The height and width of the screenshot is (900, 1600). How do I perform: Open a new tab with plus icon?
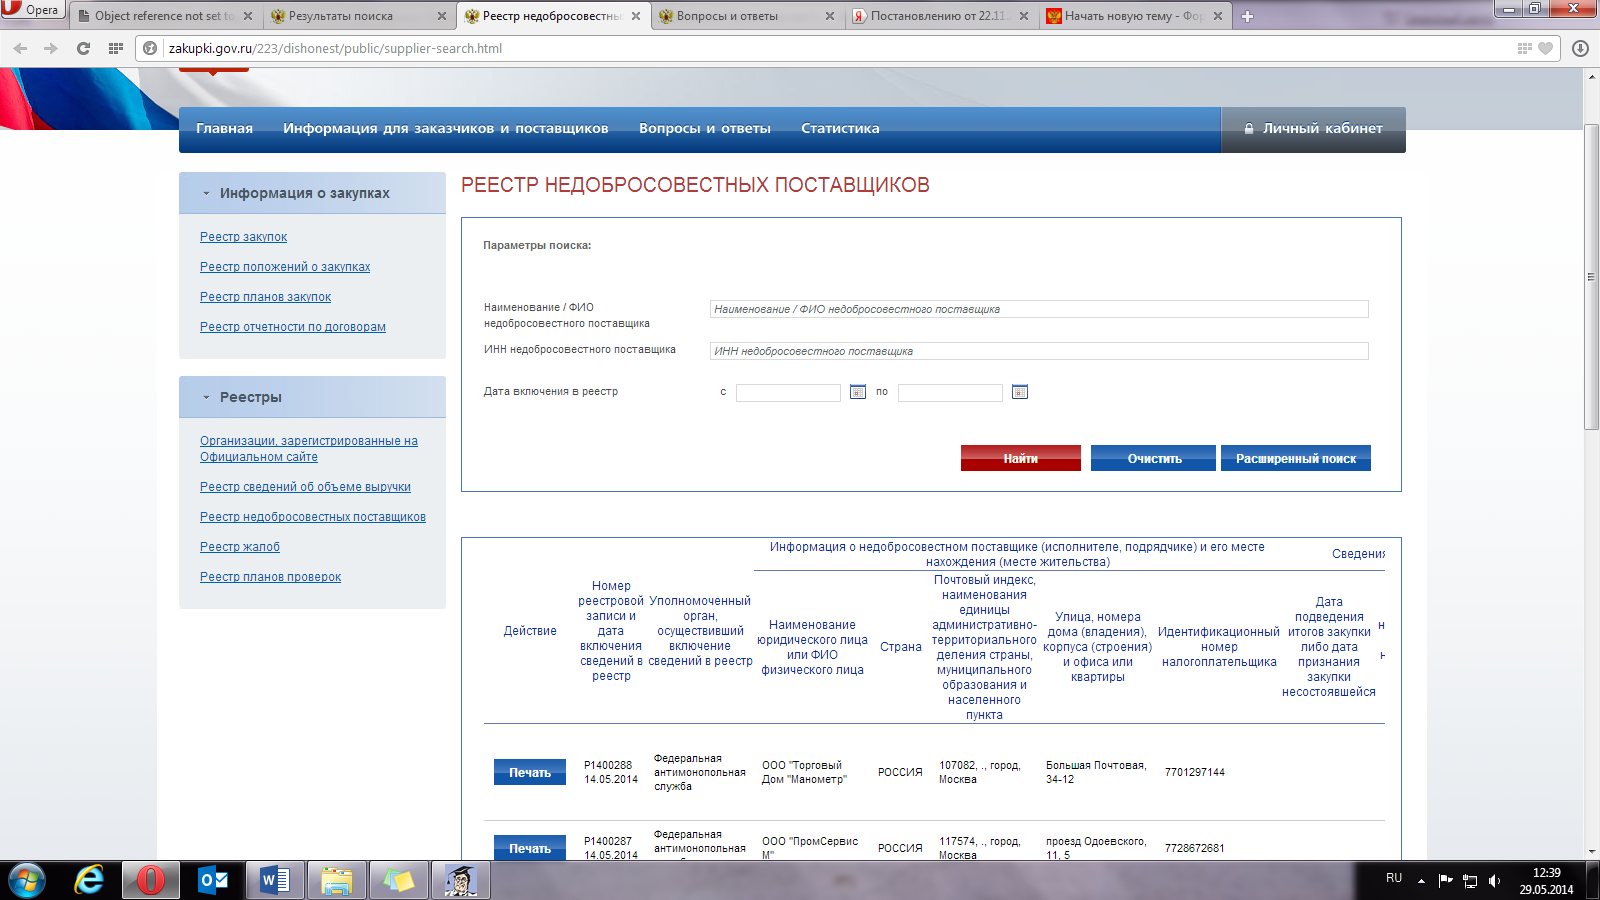pos(1247,16)
